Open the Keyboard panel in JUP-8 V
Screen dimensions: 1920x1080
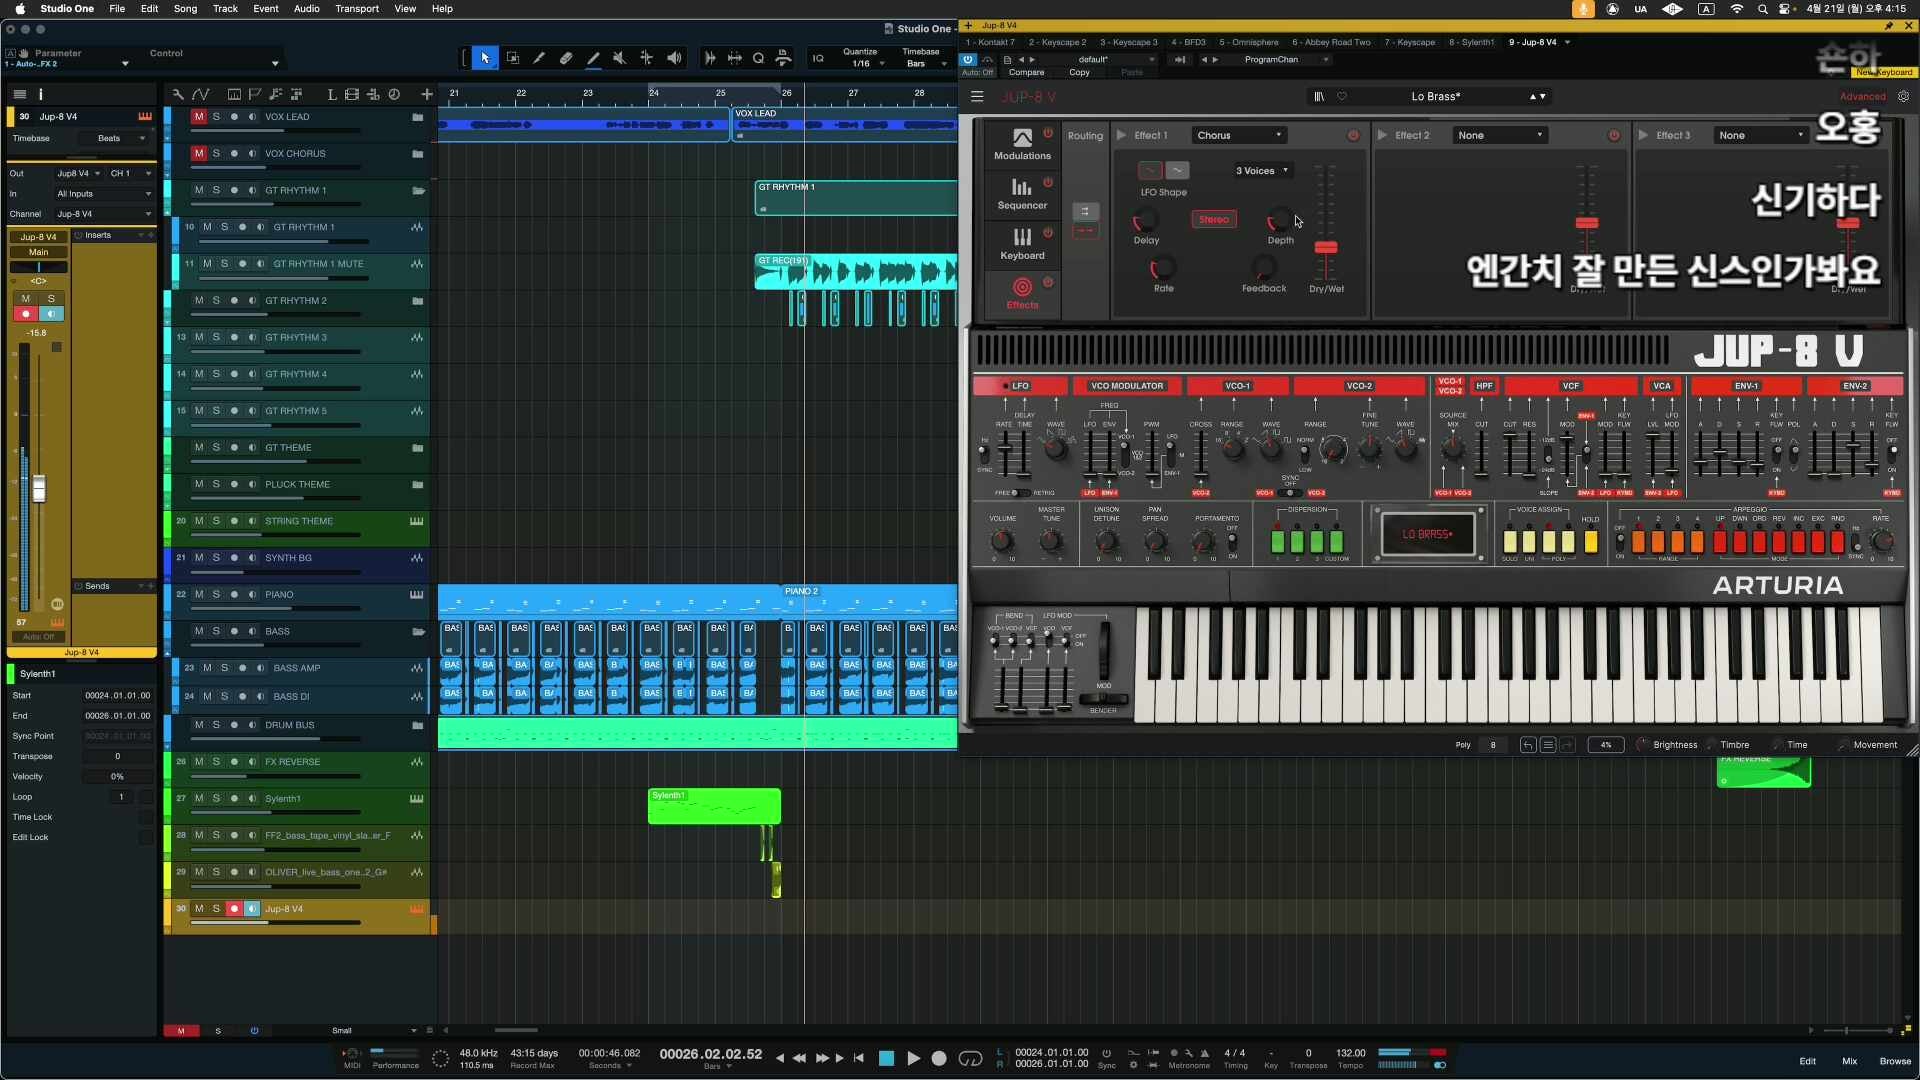(x=1022, y=245)
